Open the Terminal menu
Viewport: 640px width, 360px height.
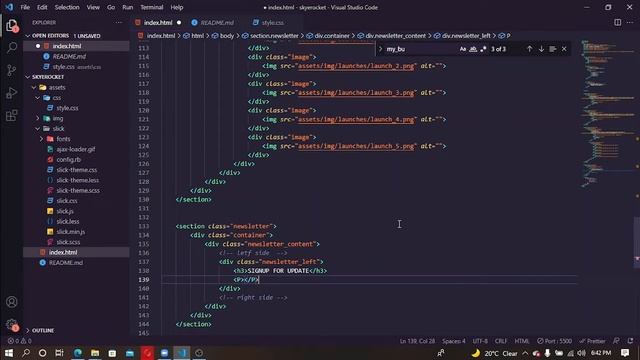click(x=152, y=7)
